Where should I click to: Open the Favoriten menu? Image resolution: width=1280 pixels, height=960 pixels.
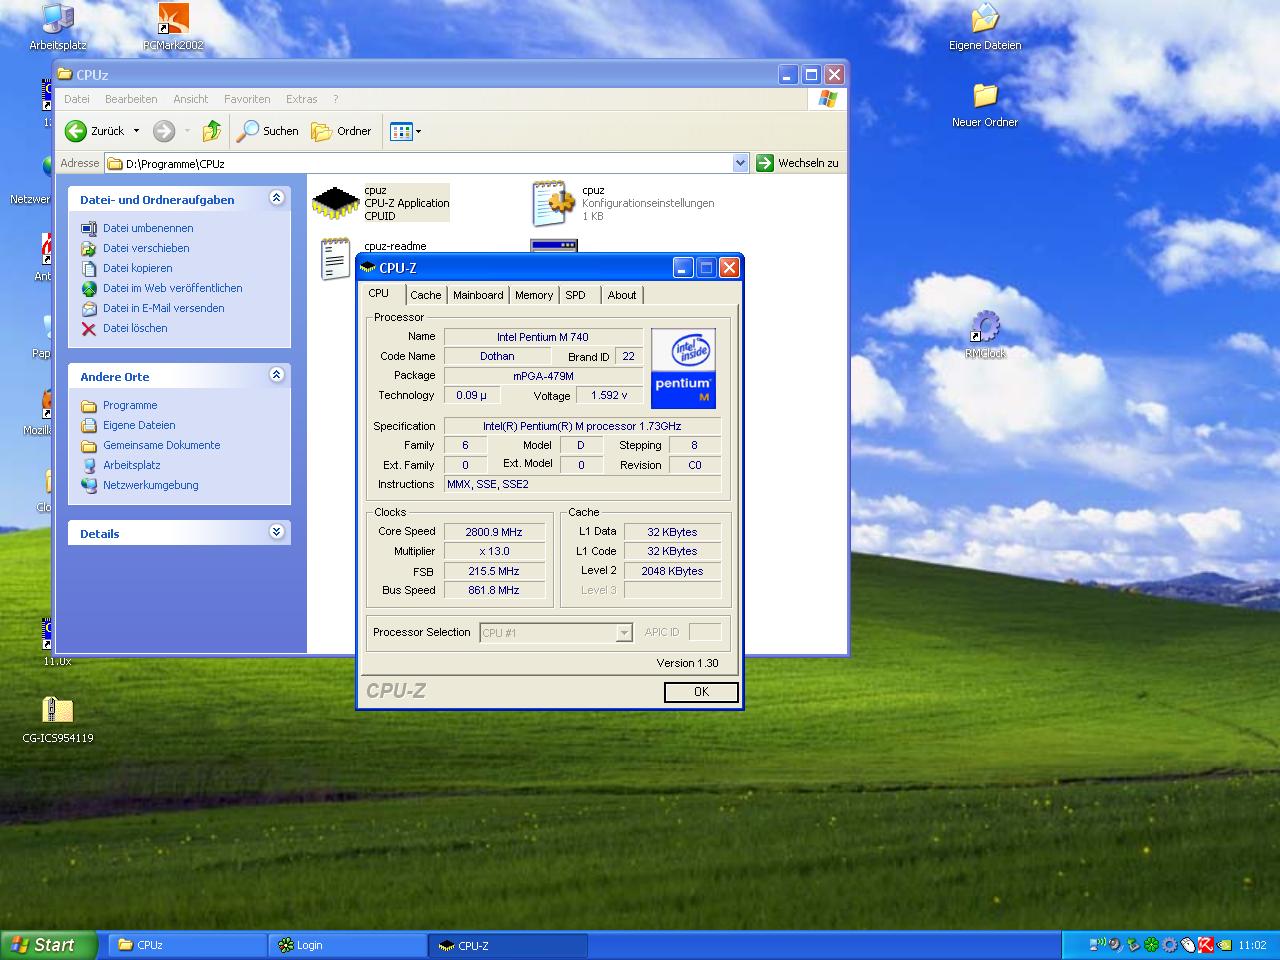[247, 99]
